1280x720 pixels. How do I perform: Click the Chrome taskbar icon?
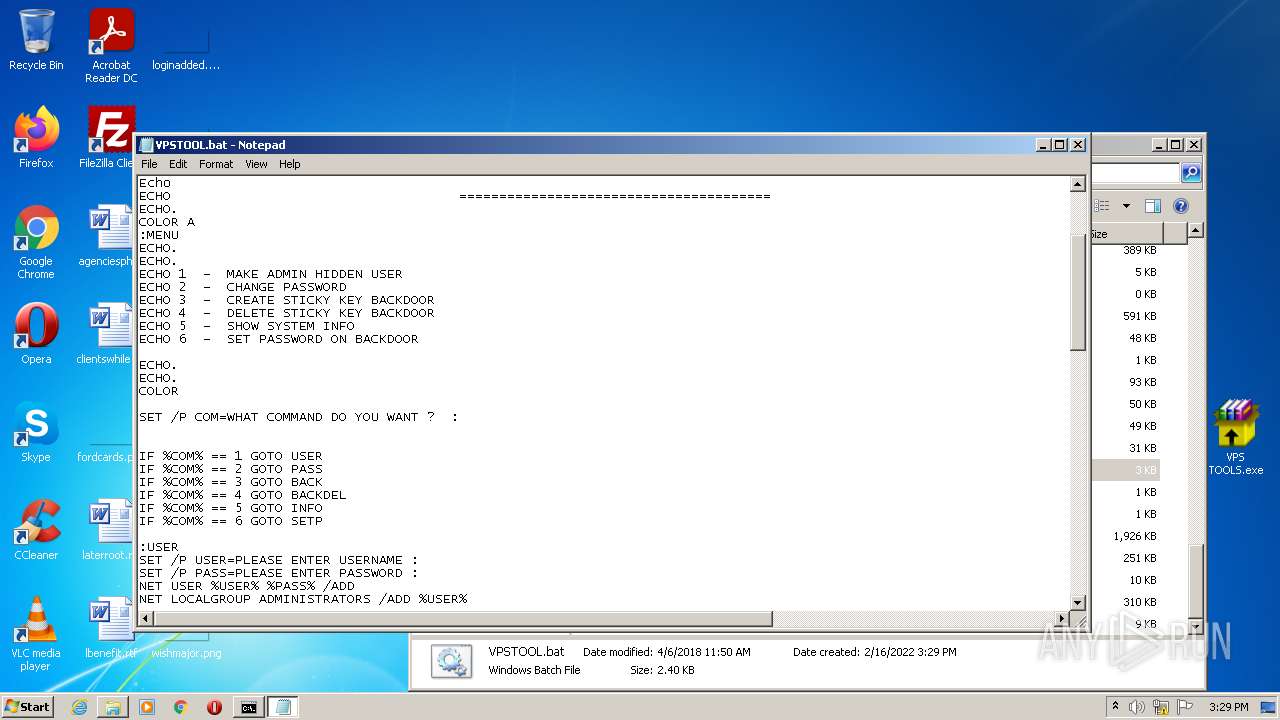(x=181, y=707)
